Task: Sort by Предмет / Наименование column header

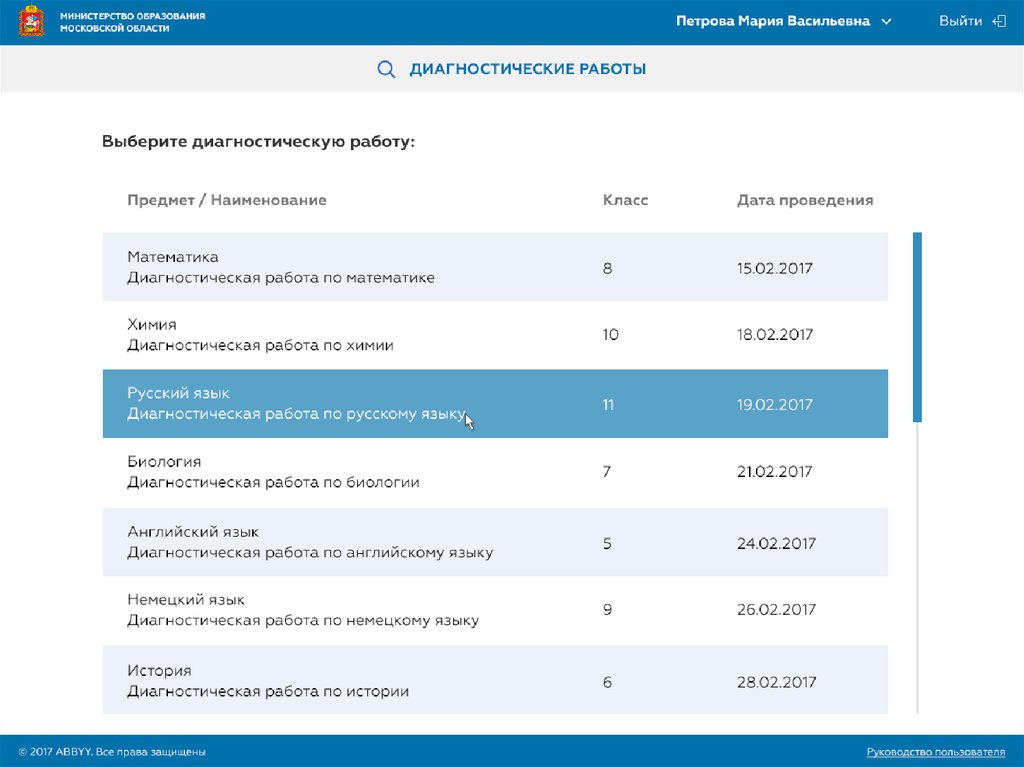Action: [226, 200]
